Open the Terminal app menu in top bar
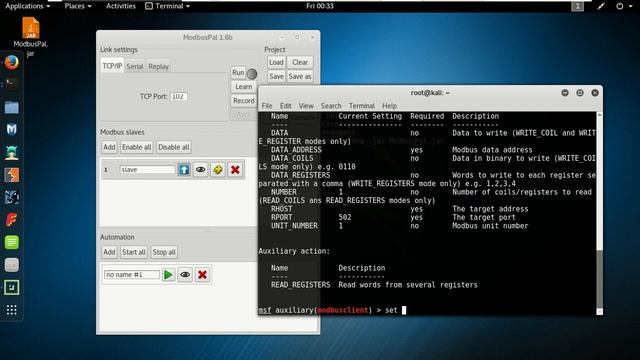Viewport: 640px width, 360px height. point(168,6)
